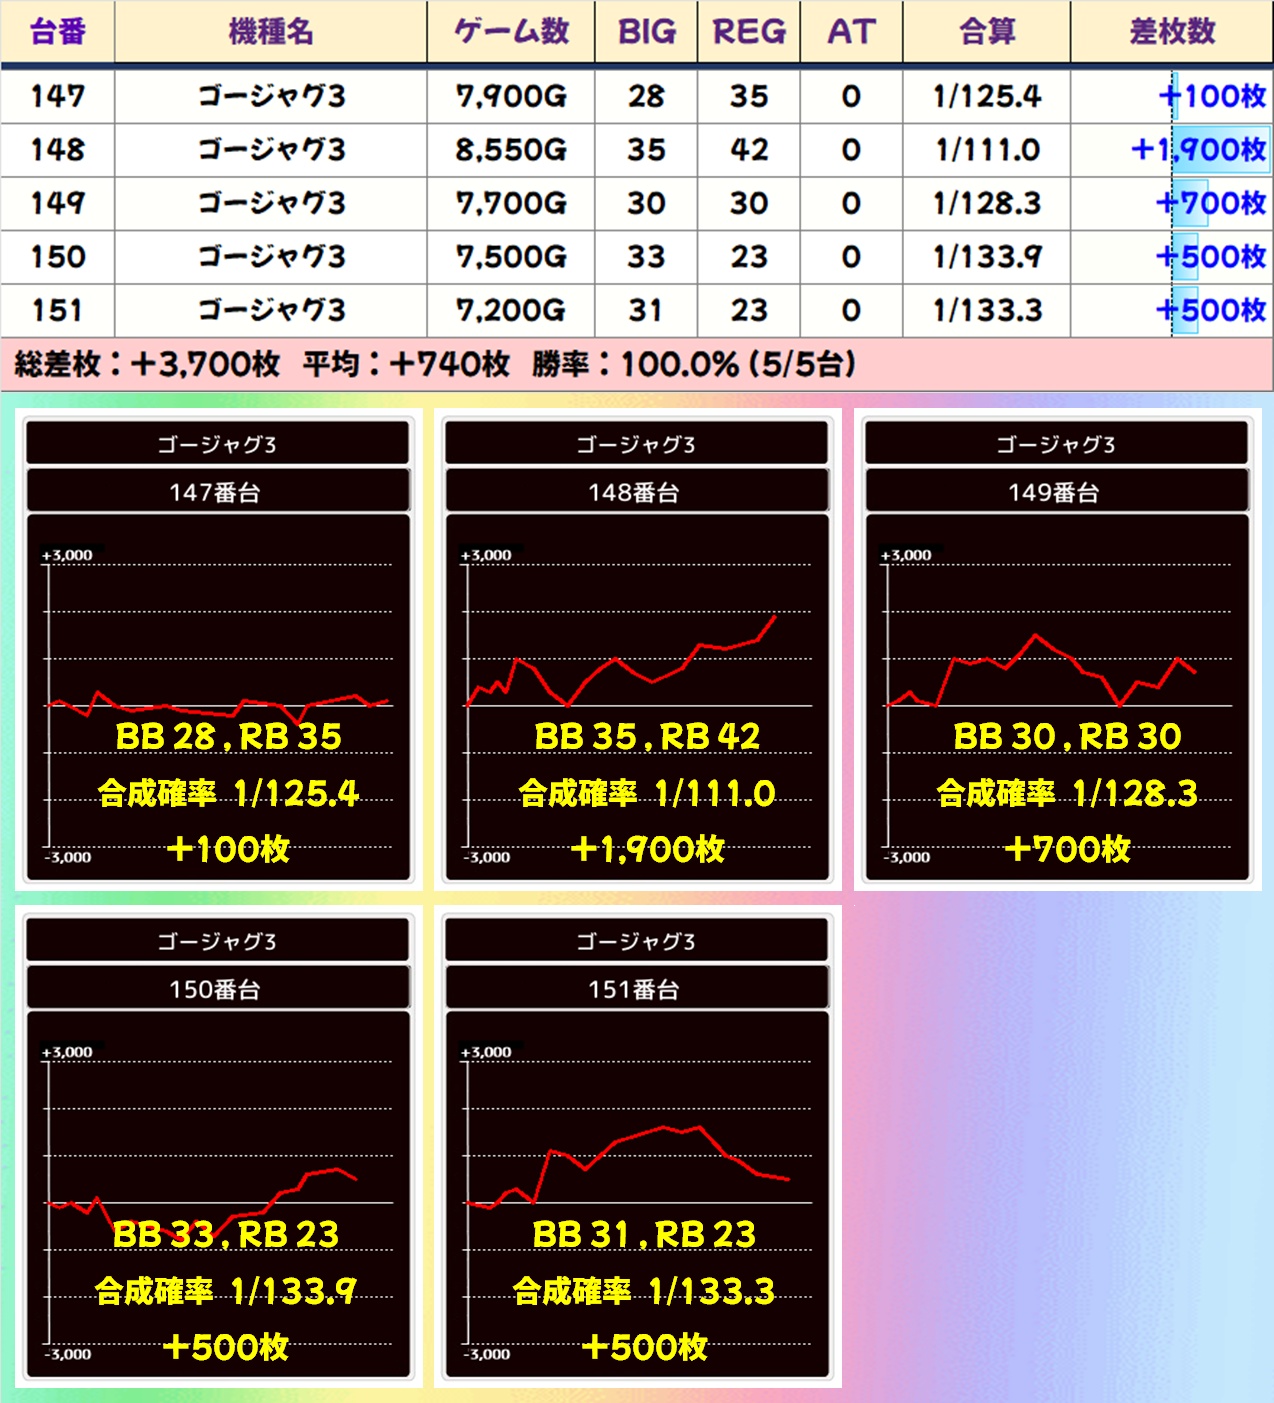The height and width of the screenshot is (1403, 1274).
Task: Click the +1,900枚 value in the table
Action: (1198, 150)
